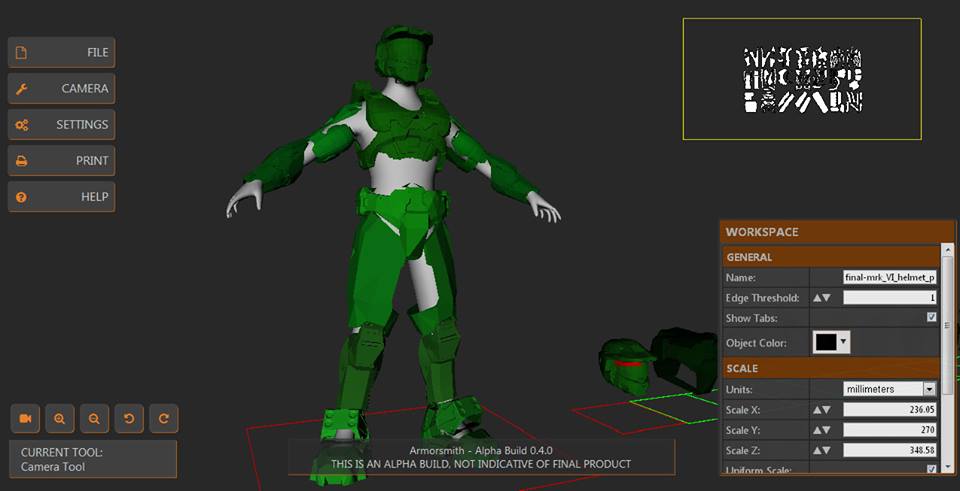Viewport: 960px width, 491px height.
Task: Click the Scale Y value field
Action: click(x=890, y=430)
